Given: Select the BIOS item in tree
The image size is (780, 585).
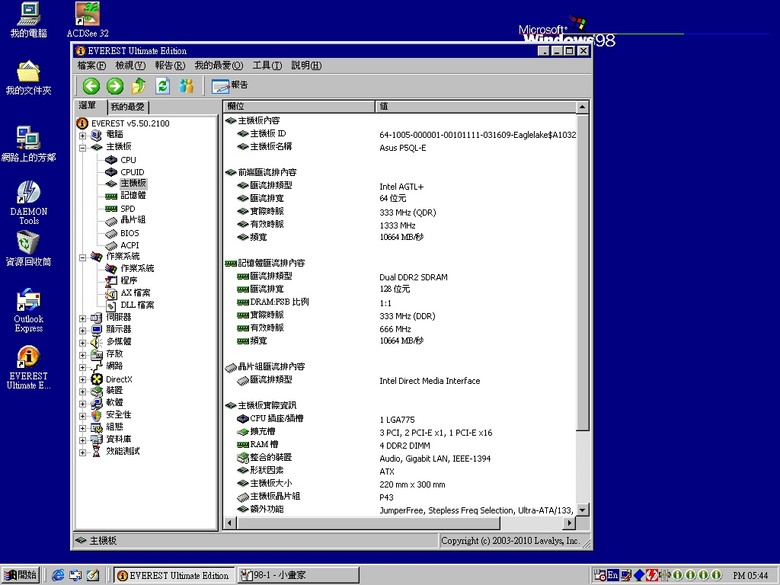Looking at the screenshot, I should click(x=129, y=233).
